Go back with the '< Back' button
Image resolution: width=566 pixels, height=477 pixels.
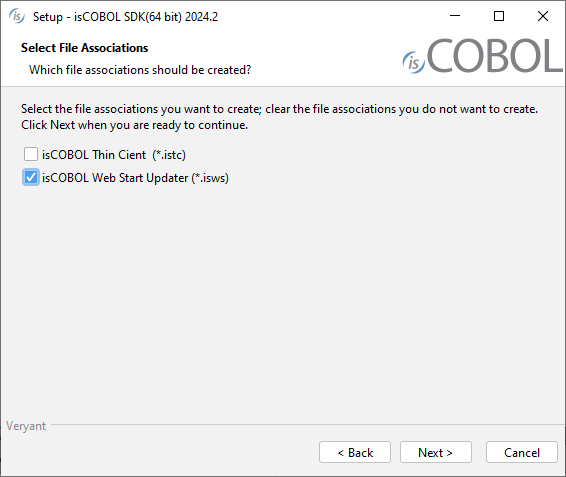coord(355,452)
